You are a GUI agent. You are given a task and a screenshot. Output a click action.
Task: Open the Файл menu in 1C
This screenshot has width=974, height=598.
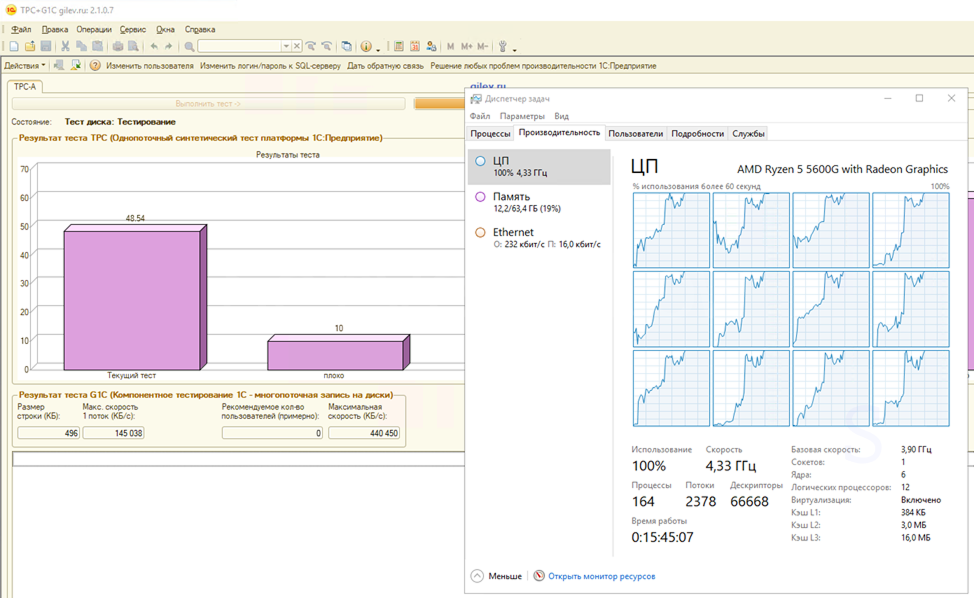tap(21, 29)
